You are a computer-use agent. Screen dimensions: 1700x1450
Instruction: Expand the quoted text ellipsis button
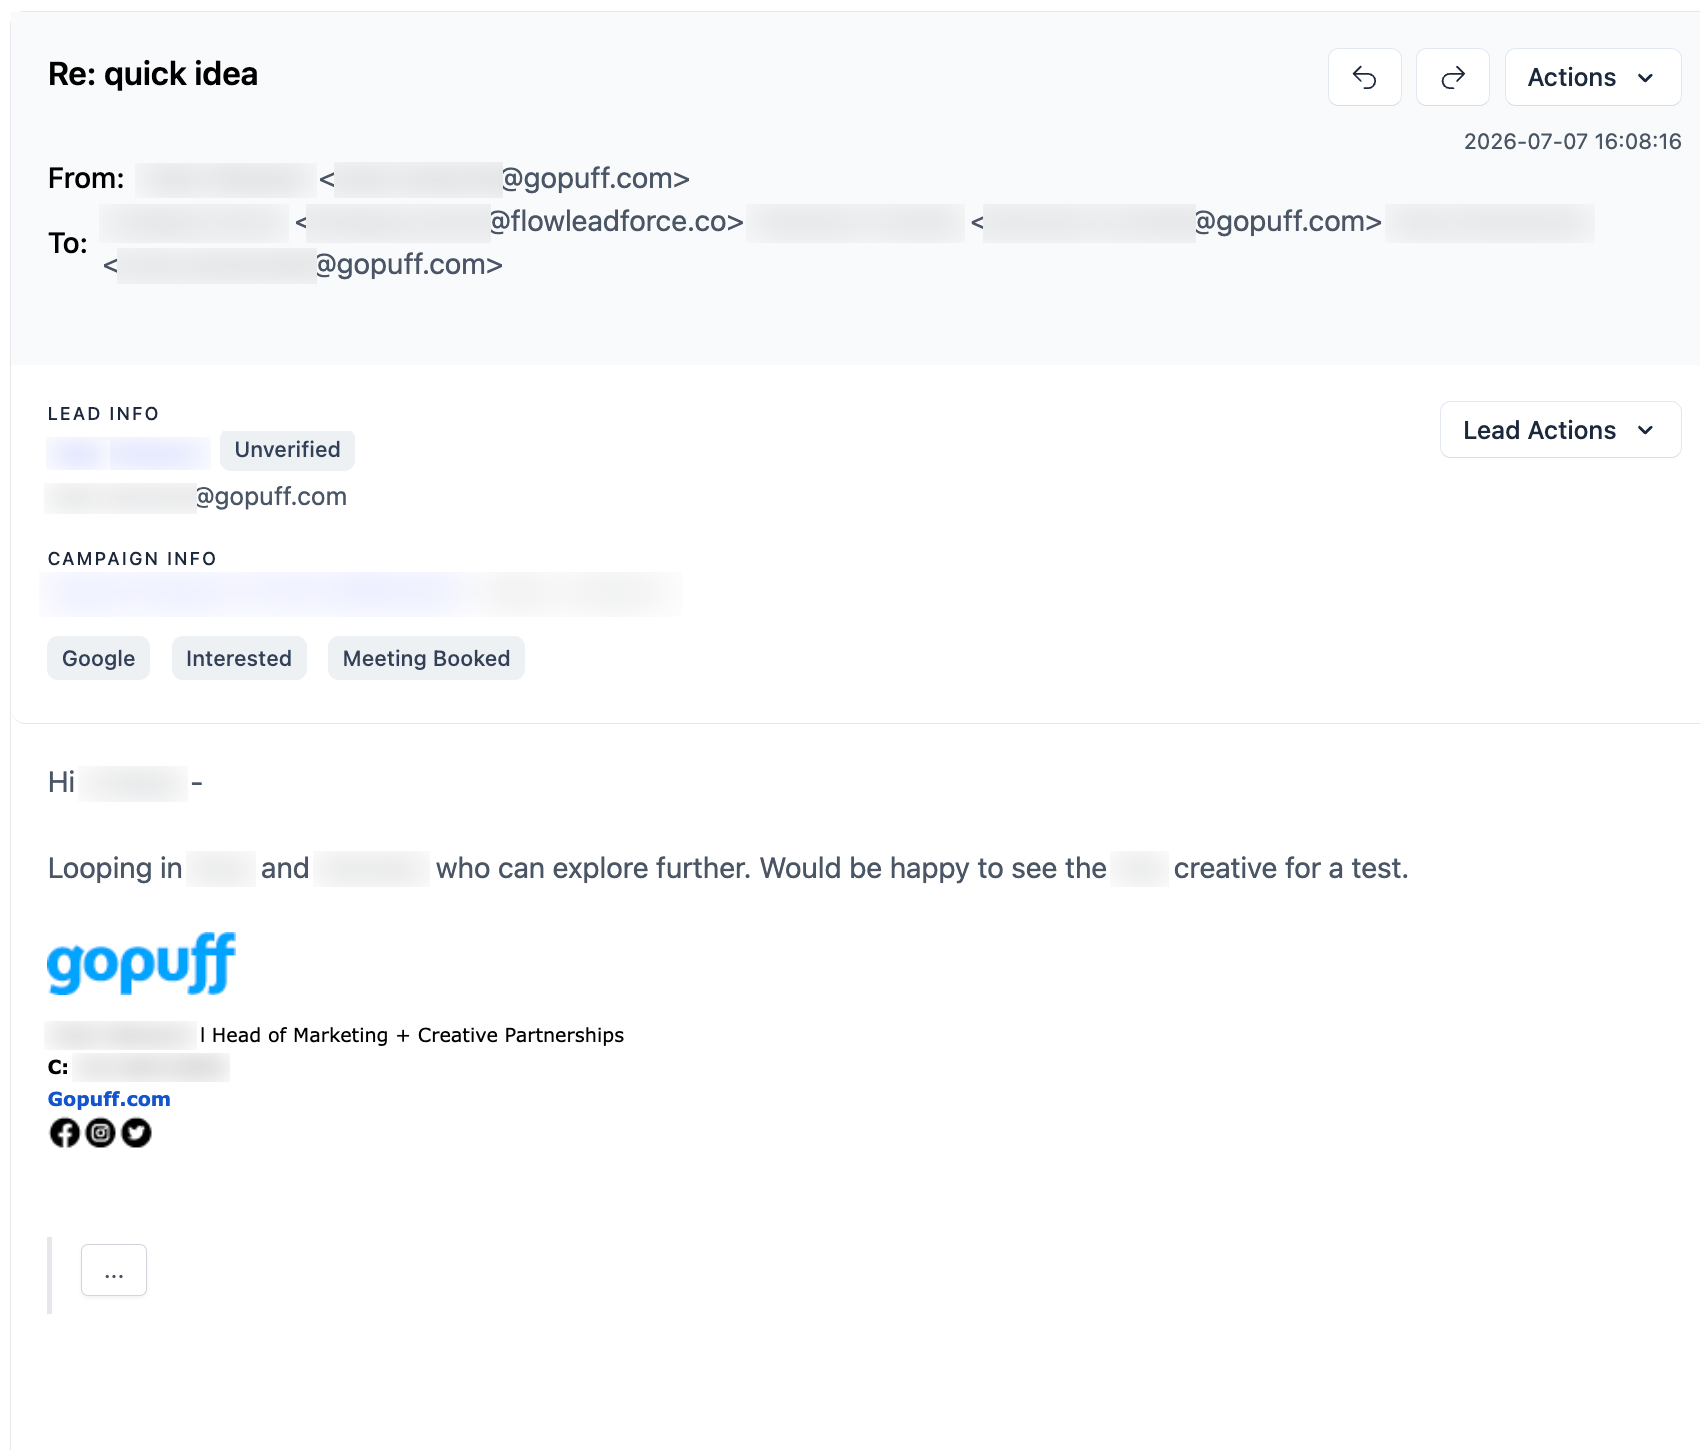coord(114,1270)
